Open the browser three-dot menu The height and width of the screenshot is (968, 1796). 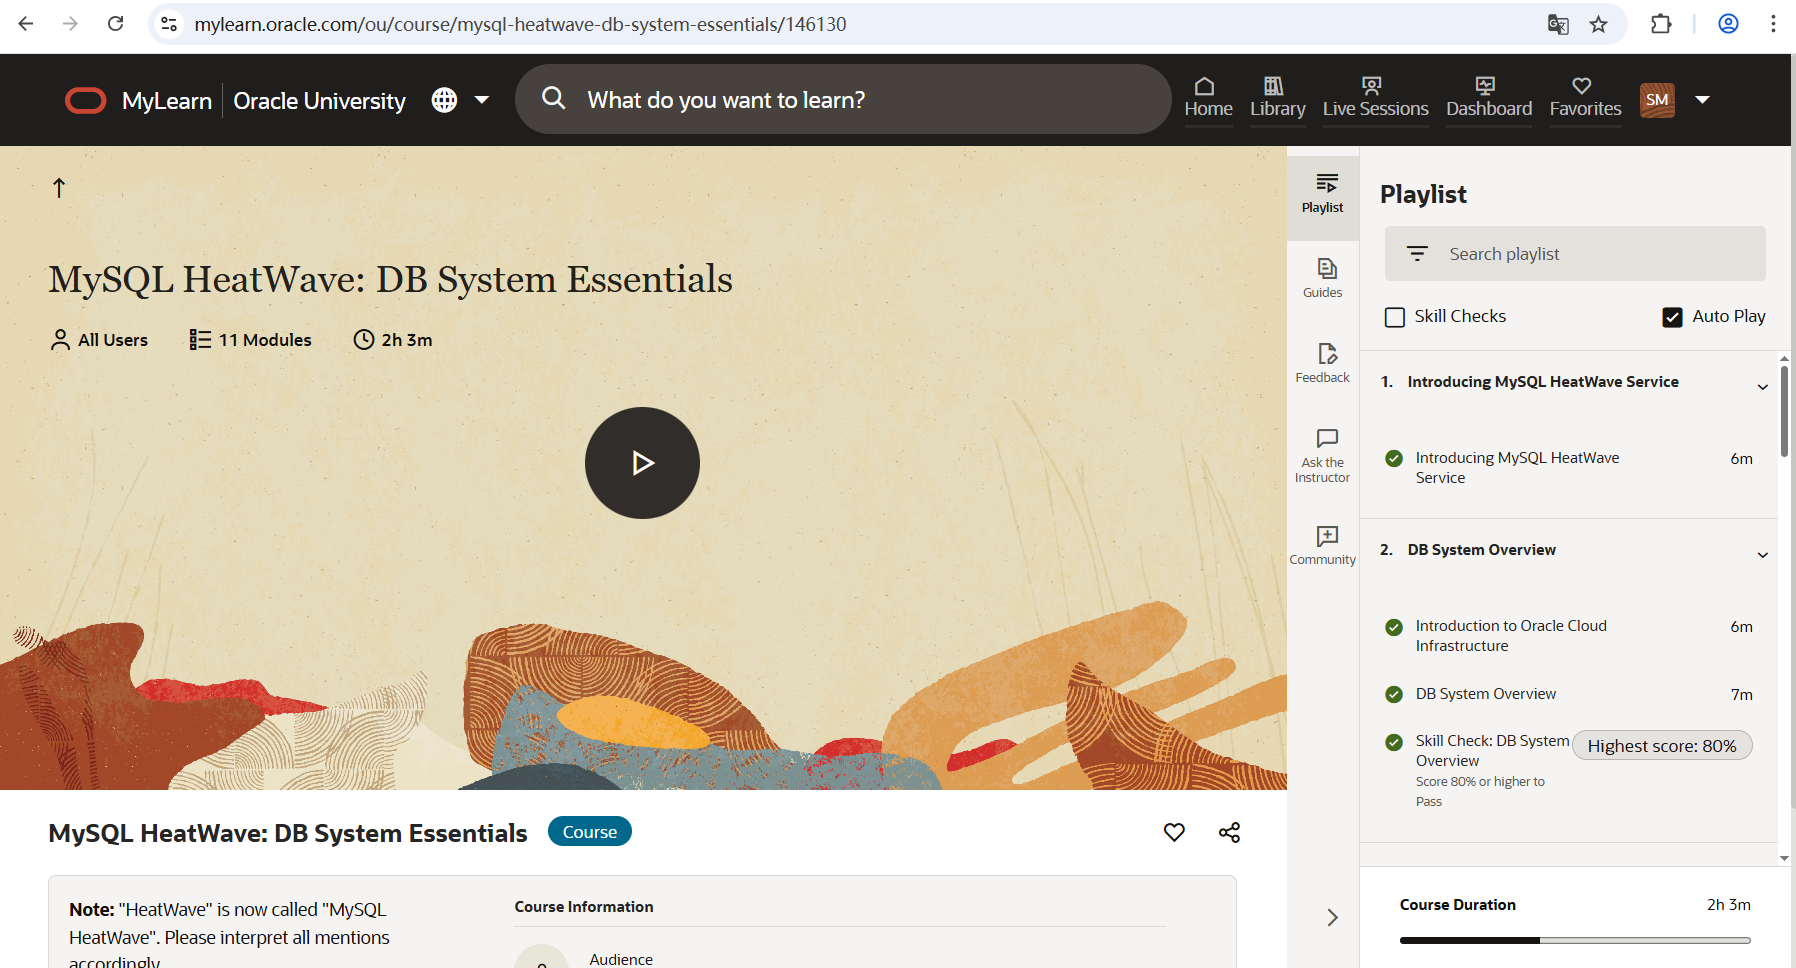tap(1773, 24)
